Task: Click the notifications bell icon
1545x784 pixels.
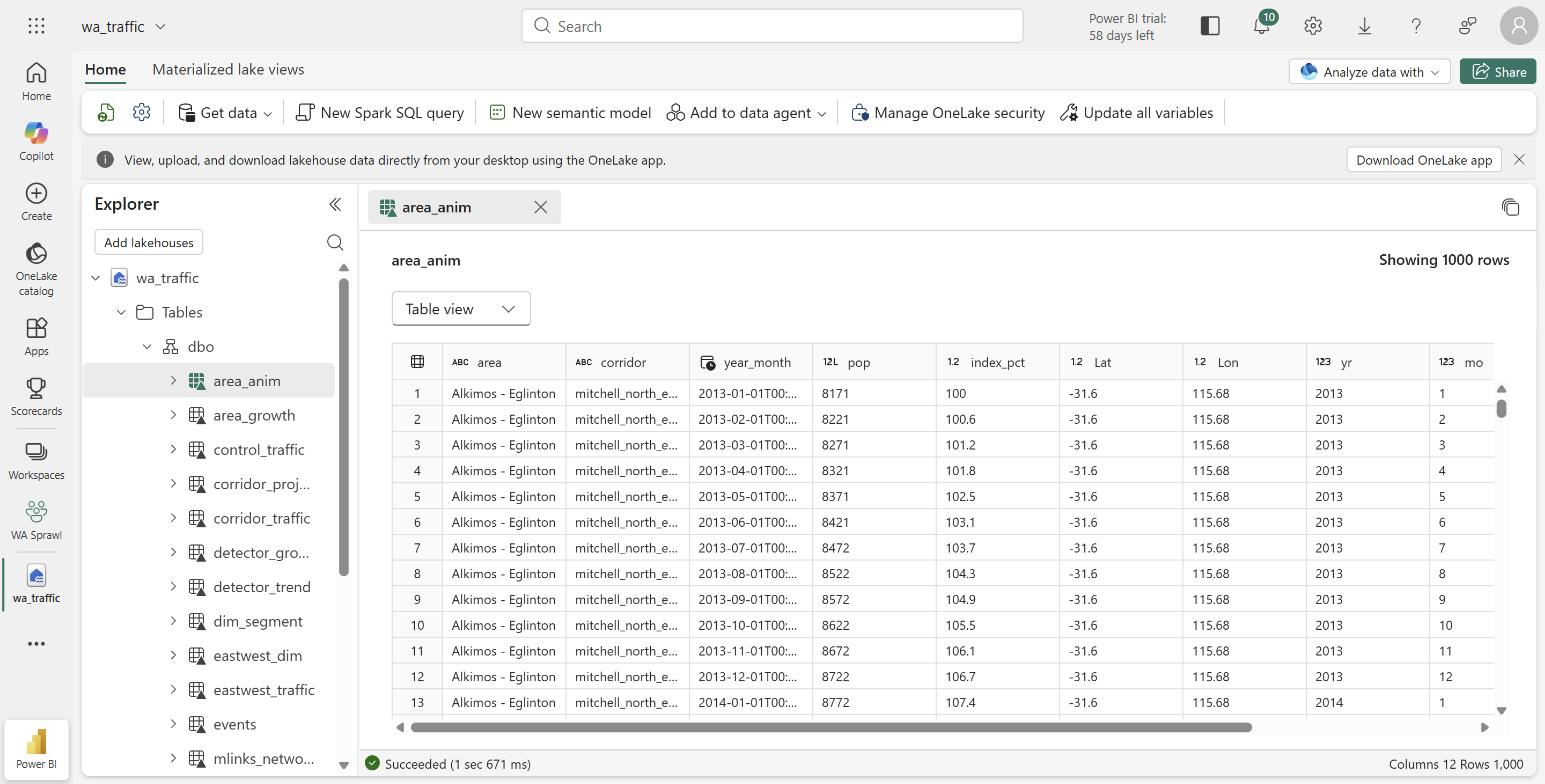Action: click(1262, 26)
